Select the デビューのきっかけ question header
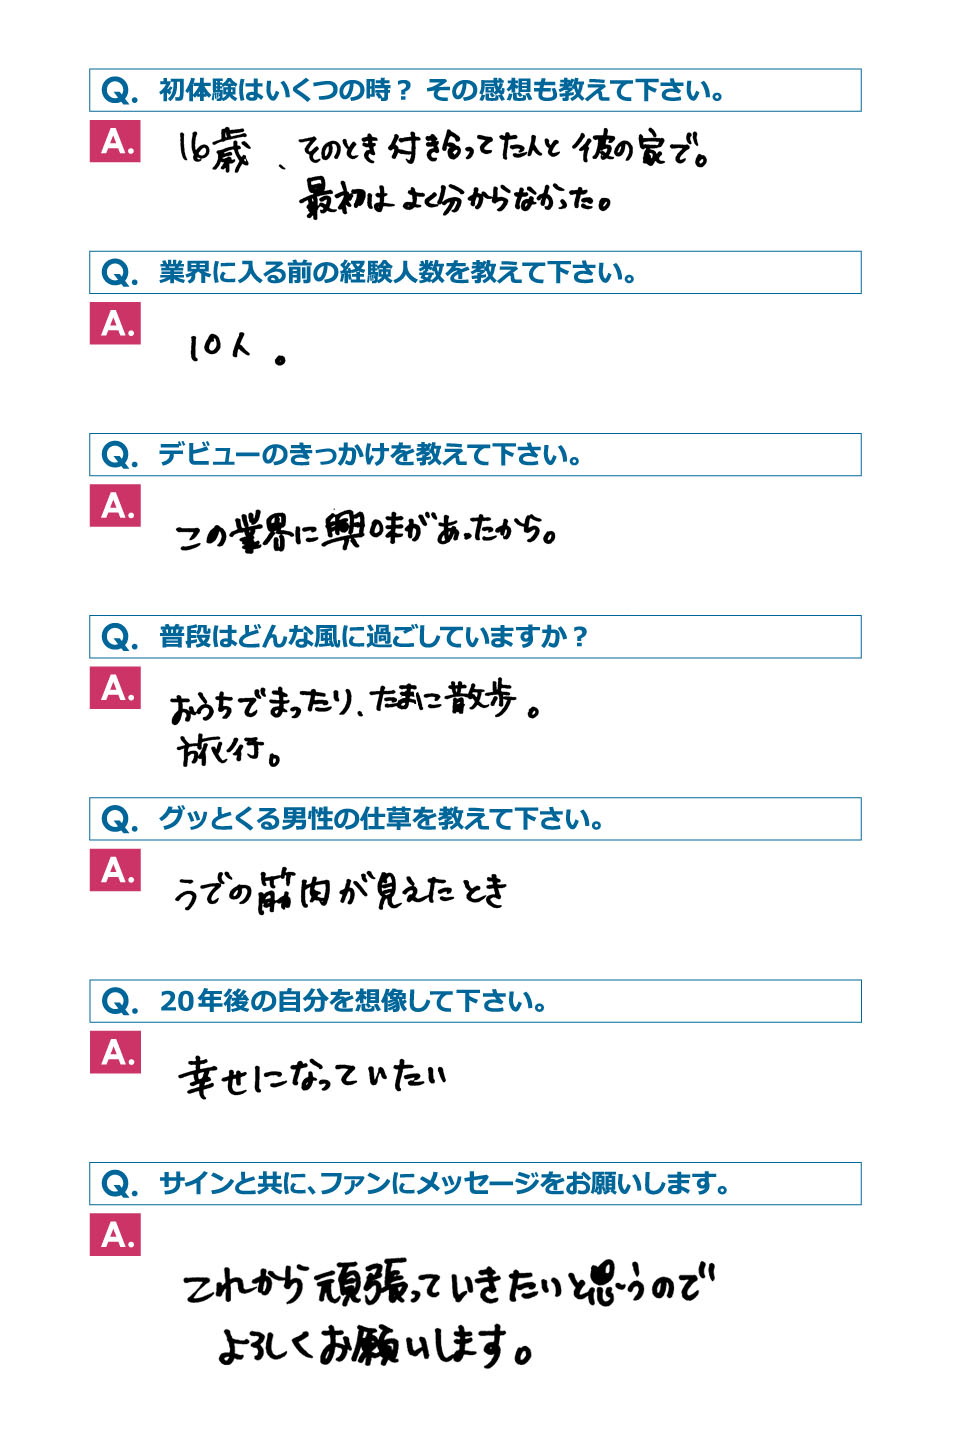Image resolution: width=960 pixels, height=1443 pixels. tap(475, 454)
